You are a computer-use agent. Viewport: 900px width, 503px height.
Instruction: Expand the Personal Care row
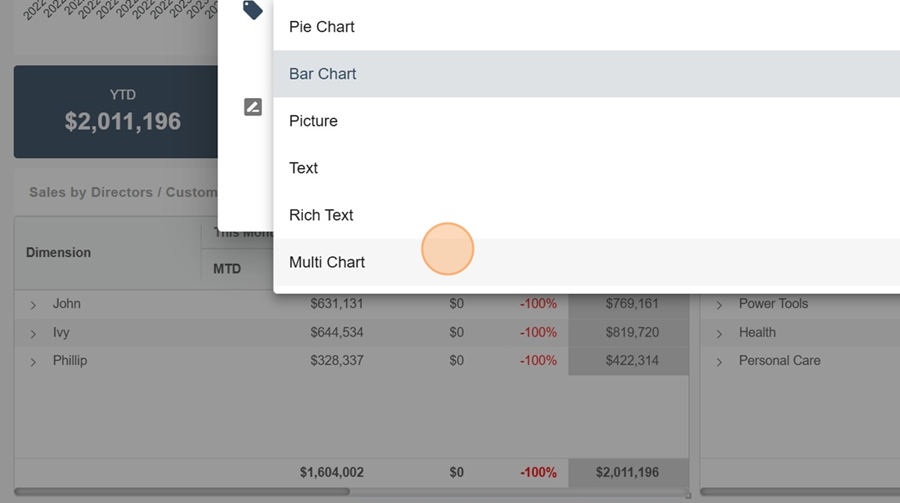tap(719, 361)
